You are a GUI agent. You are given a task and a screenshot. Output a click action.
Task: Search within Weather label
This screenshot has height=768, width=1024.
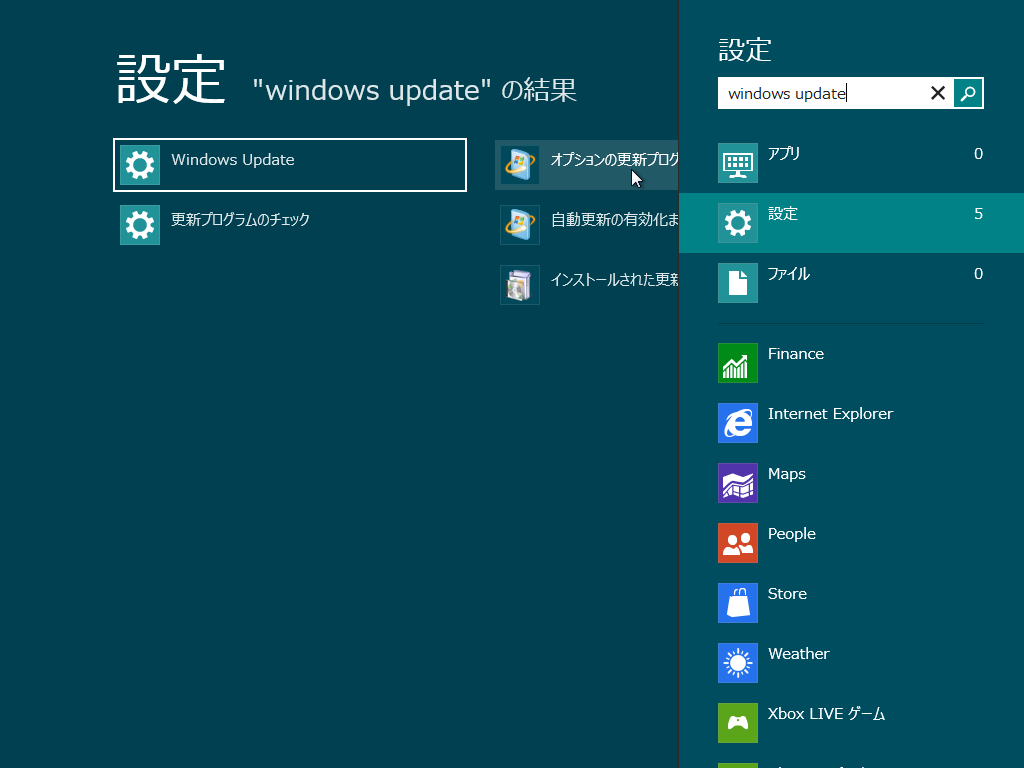click(799, 654)
